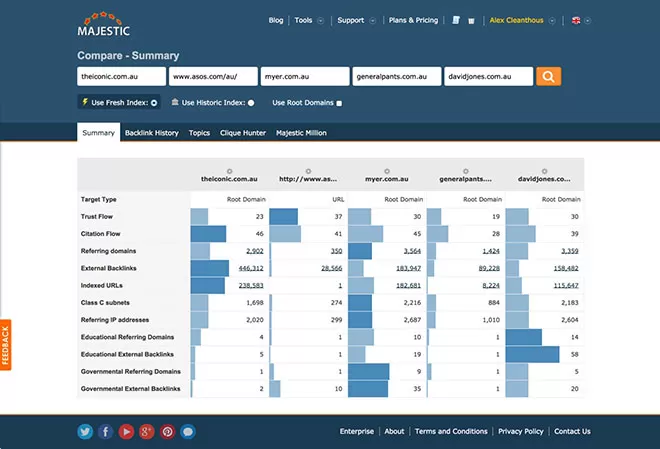Click the theiconic.com.au column header
The height and width of the screenshot is (449, 660).
pyautogui.click(x=229, y=179)
